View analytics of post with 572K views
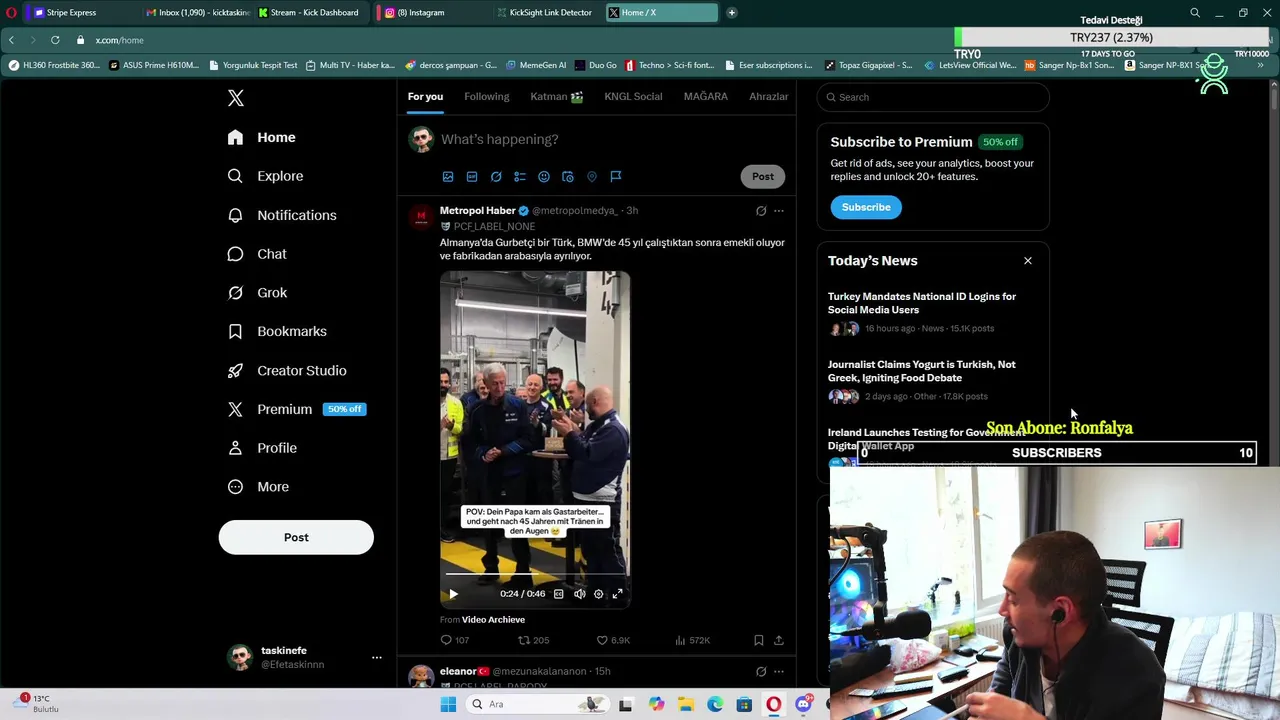 pyautogui.click(x=692, y=640)
